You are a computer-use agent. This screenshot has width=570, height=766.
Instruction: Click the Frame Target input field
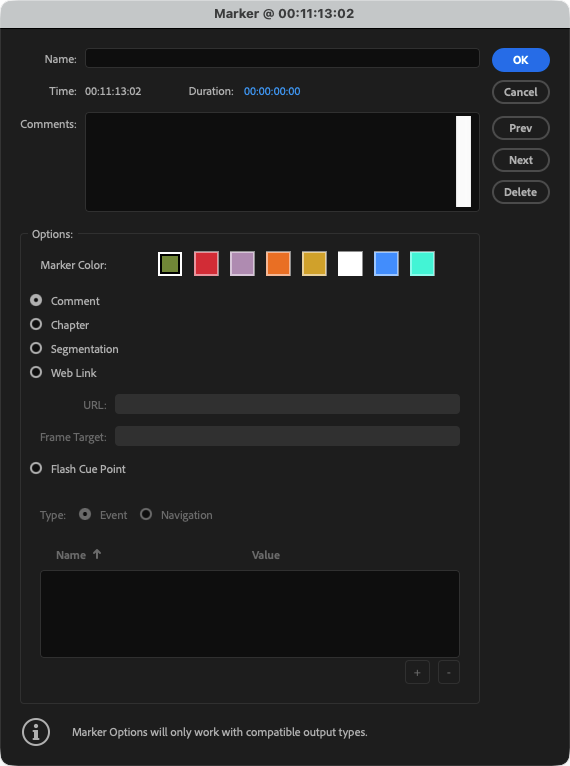tap(287, 436)
